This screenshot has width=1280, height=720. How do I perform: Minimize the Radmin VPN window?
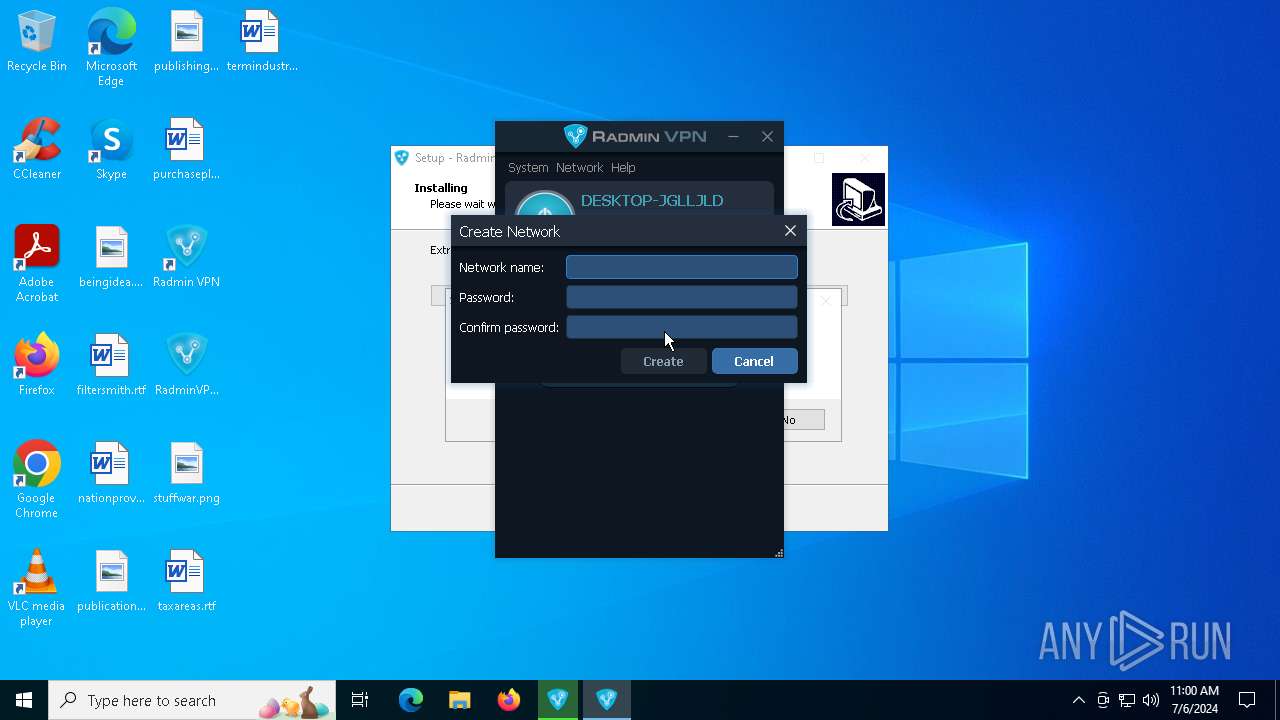(733, 136)
